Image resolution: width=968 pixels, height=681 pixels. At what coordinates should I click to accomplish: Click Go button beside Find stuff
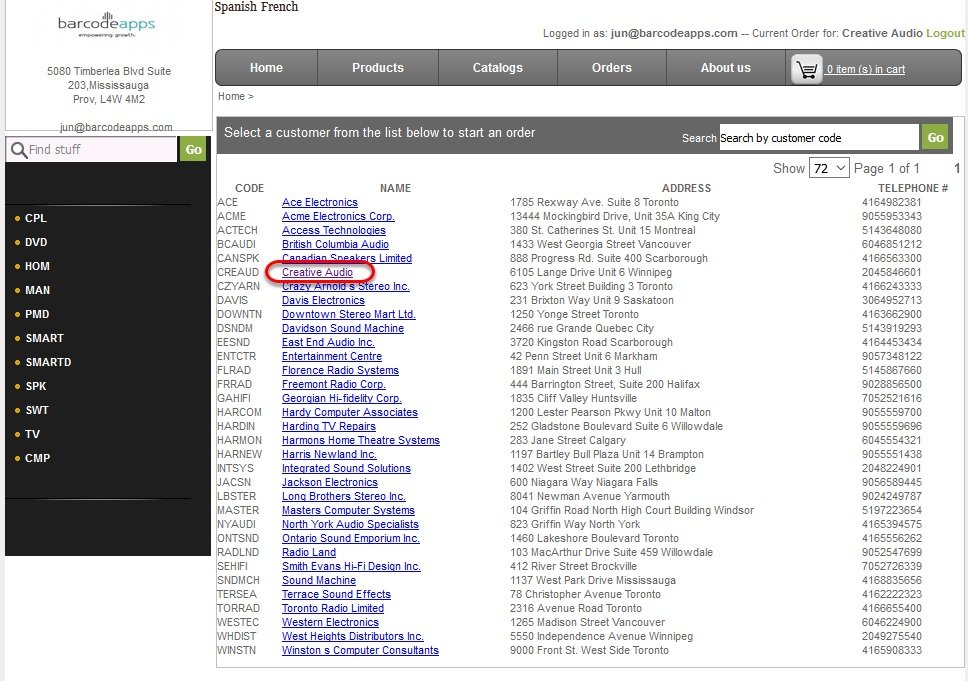(193, 149)
